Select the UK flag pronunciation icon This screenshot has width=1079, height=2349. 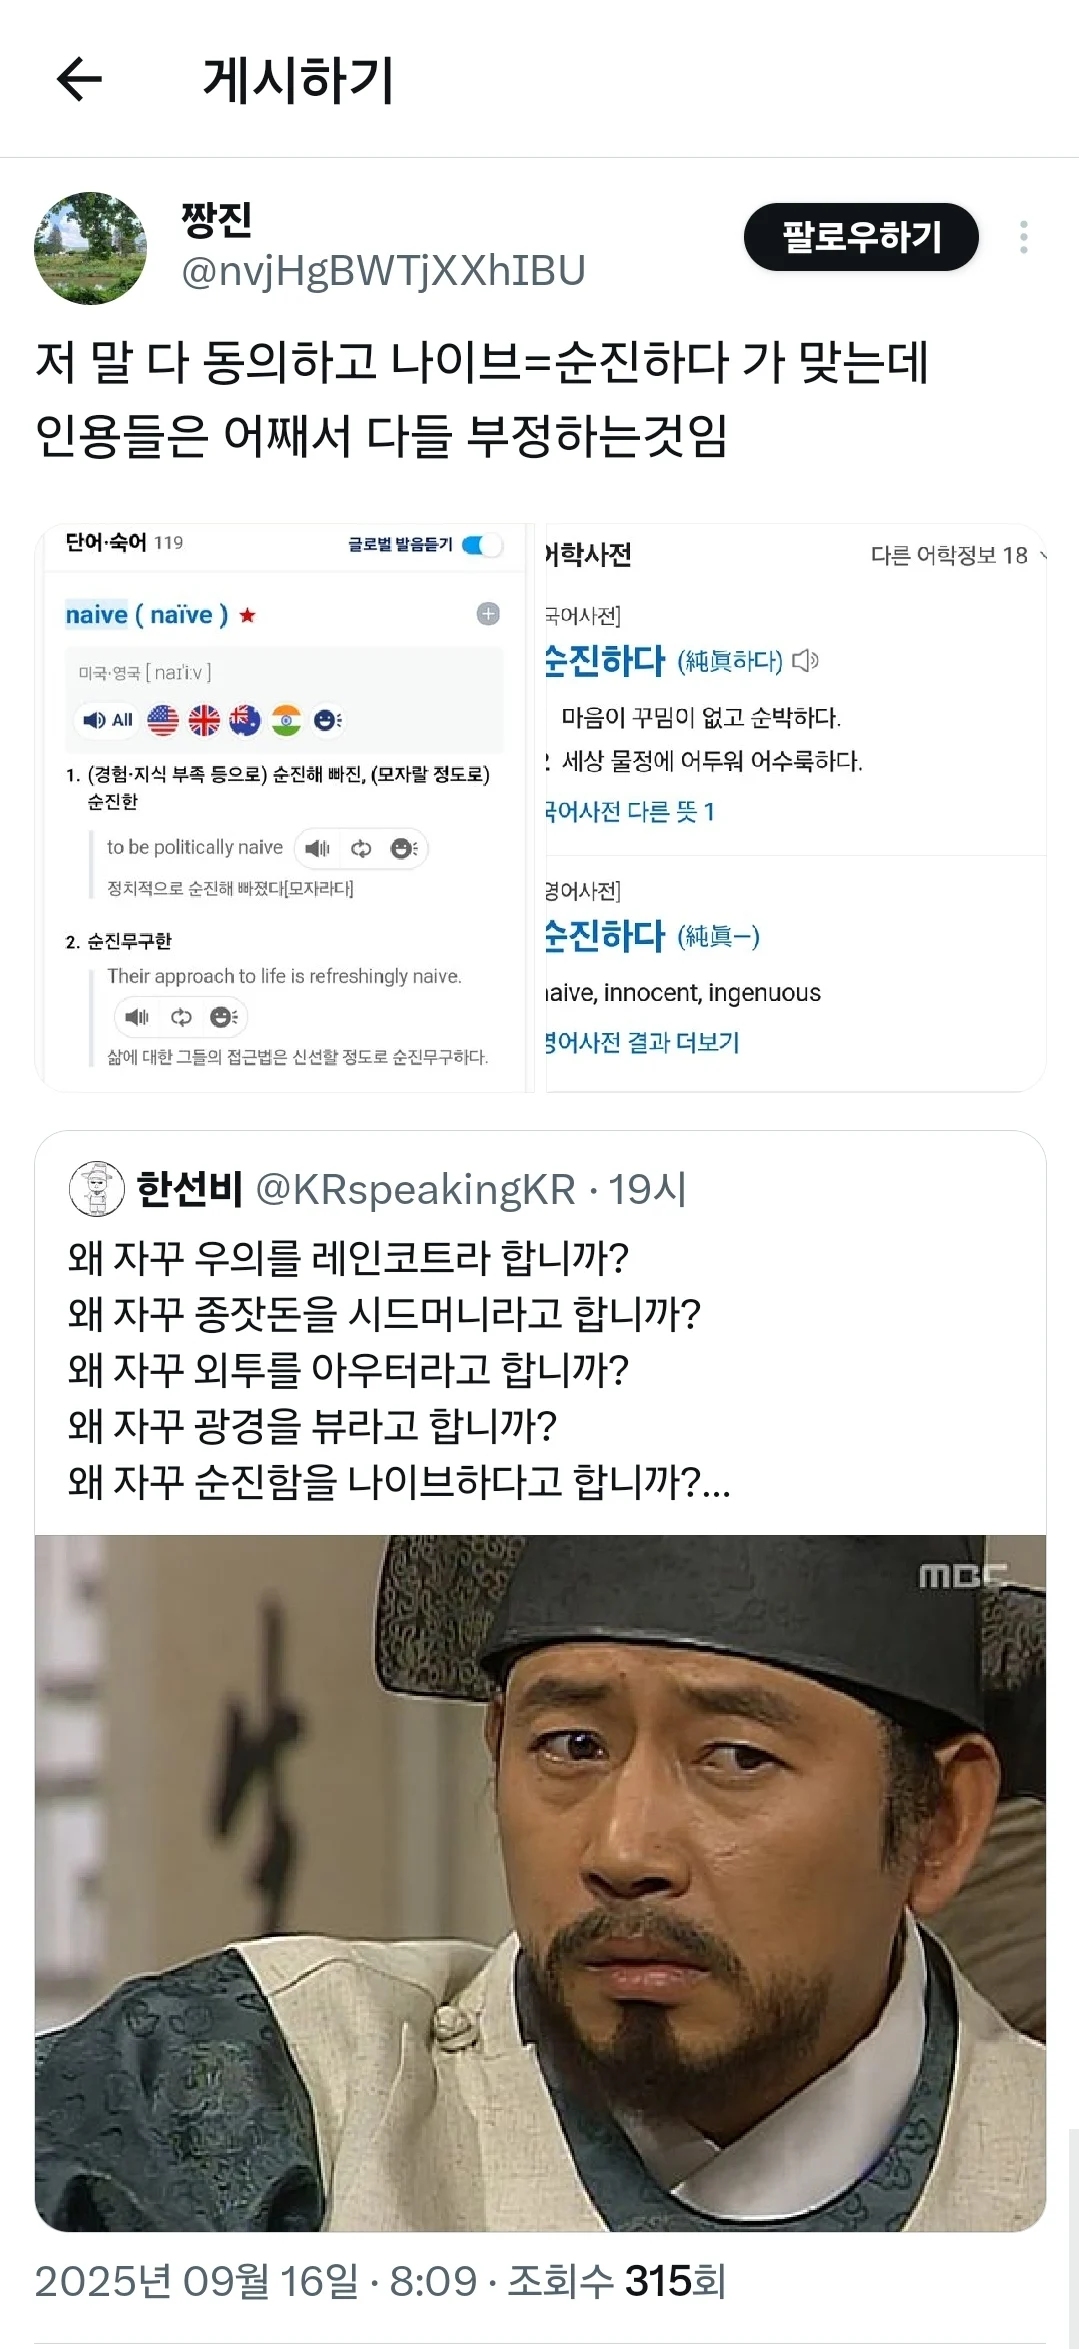click(204, 720)
